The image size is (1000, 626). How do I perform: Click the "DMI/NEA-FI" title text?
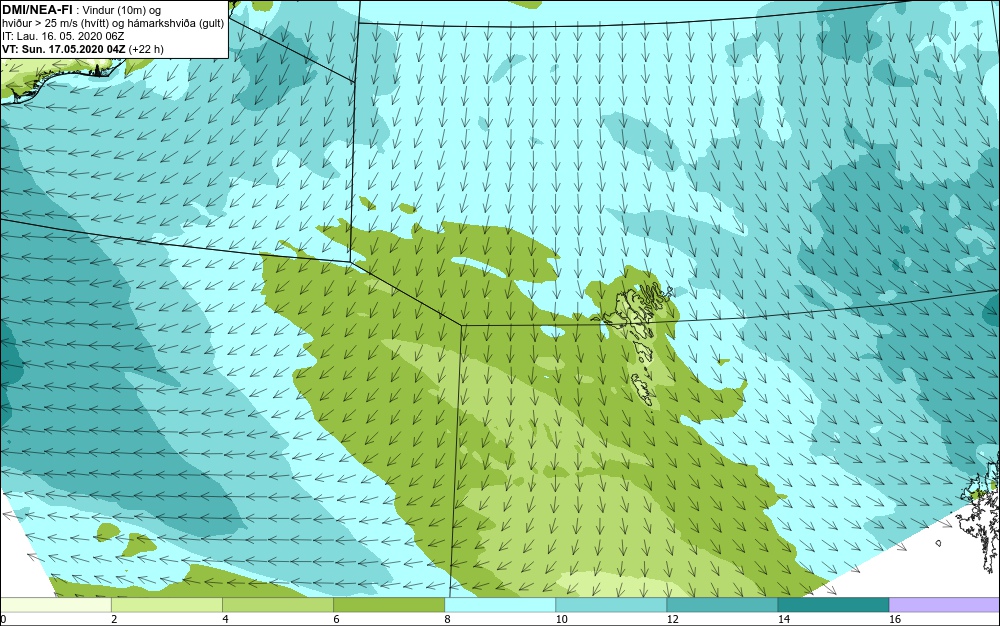(x=37, y=9)
